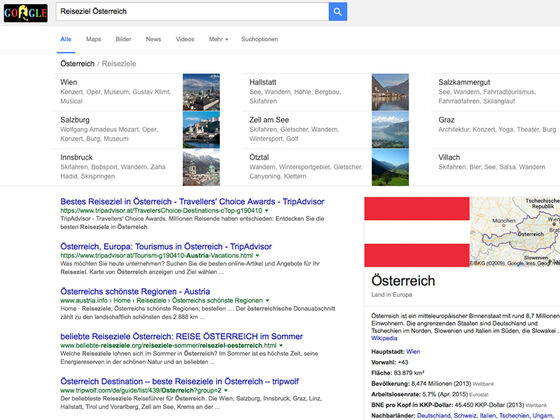The width and height of the screenshot is (560, 420).
Task: Open the Innsbruck thumbnail image
Action: tap(201, 167)
